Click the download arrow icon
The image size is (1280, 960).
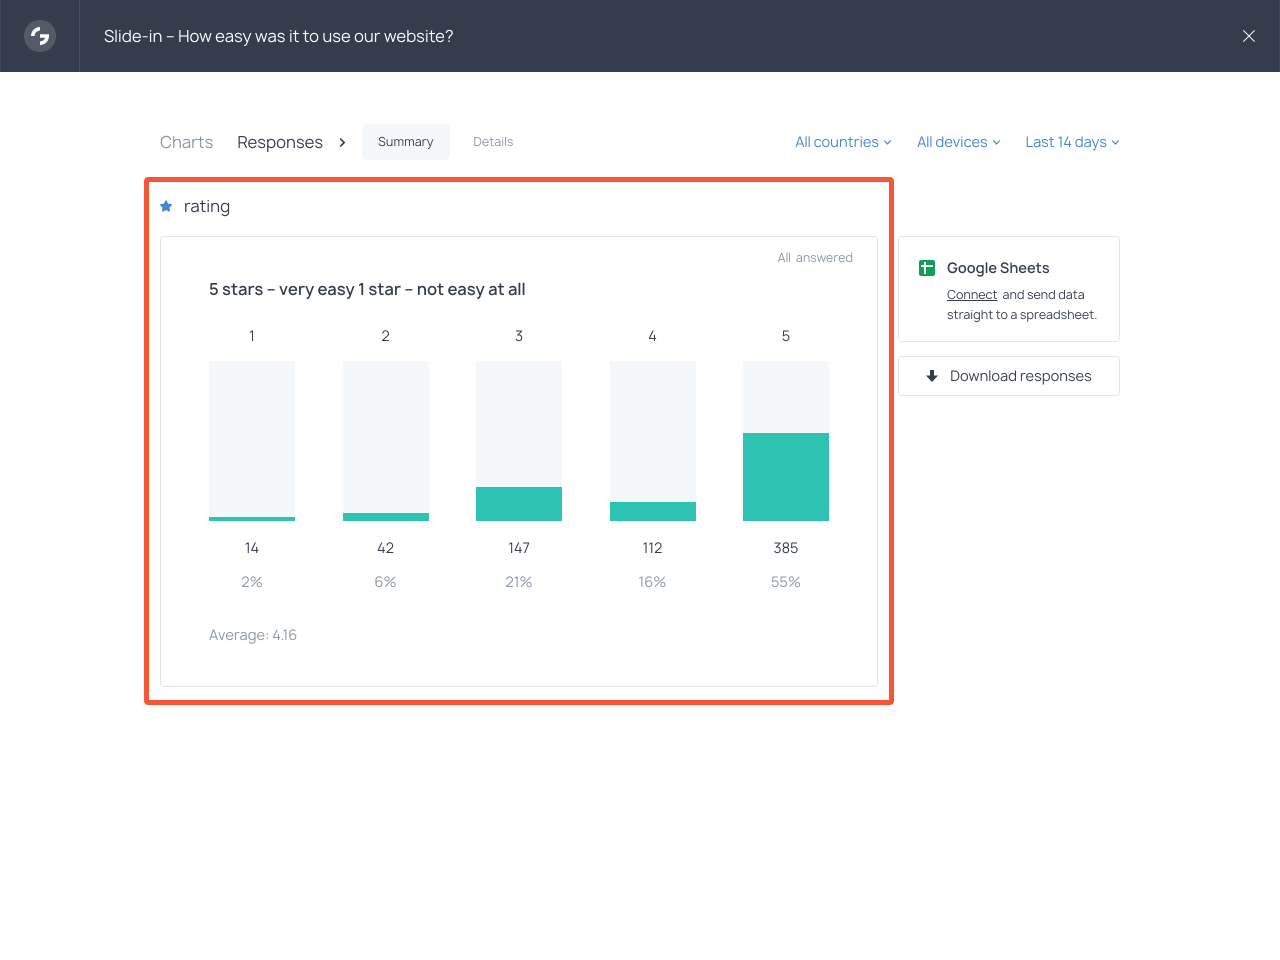(x=931, y=376)
